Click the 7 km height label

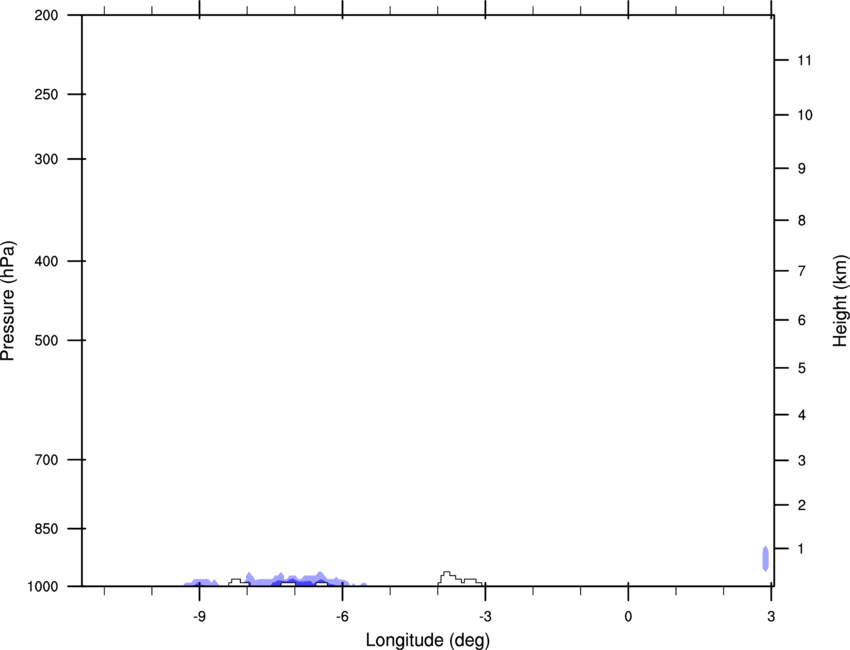(802, 271)
